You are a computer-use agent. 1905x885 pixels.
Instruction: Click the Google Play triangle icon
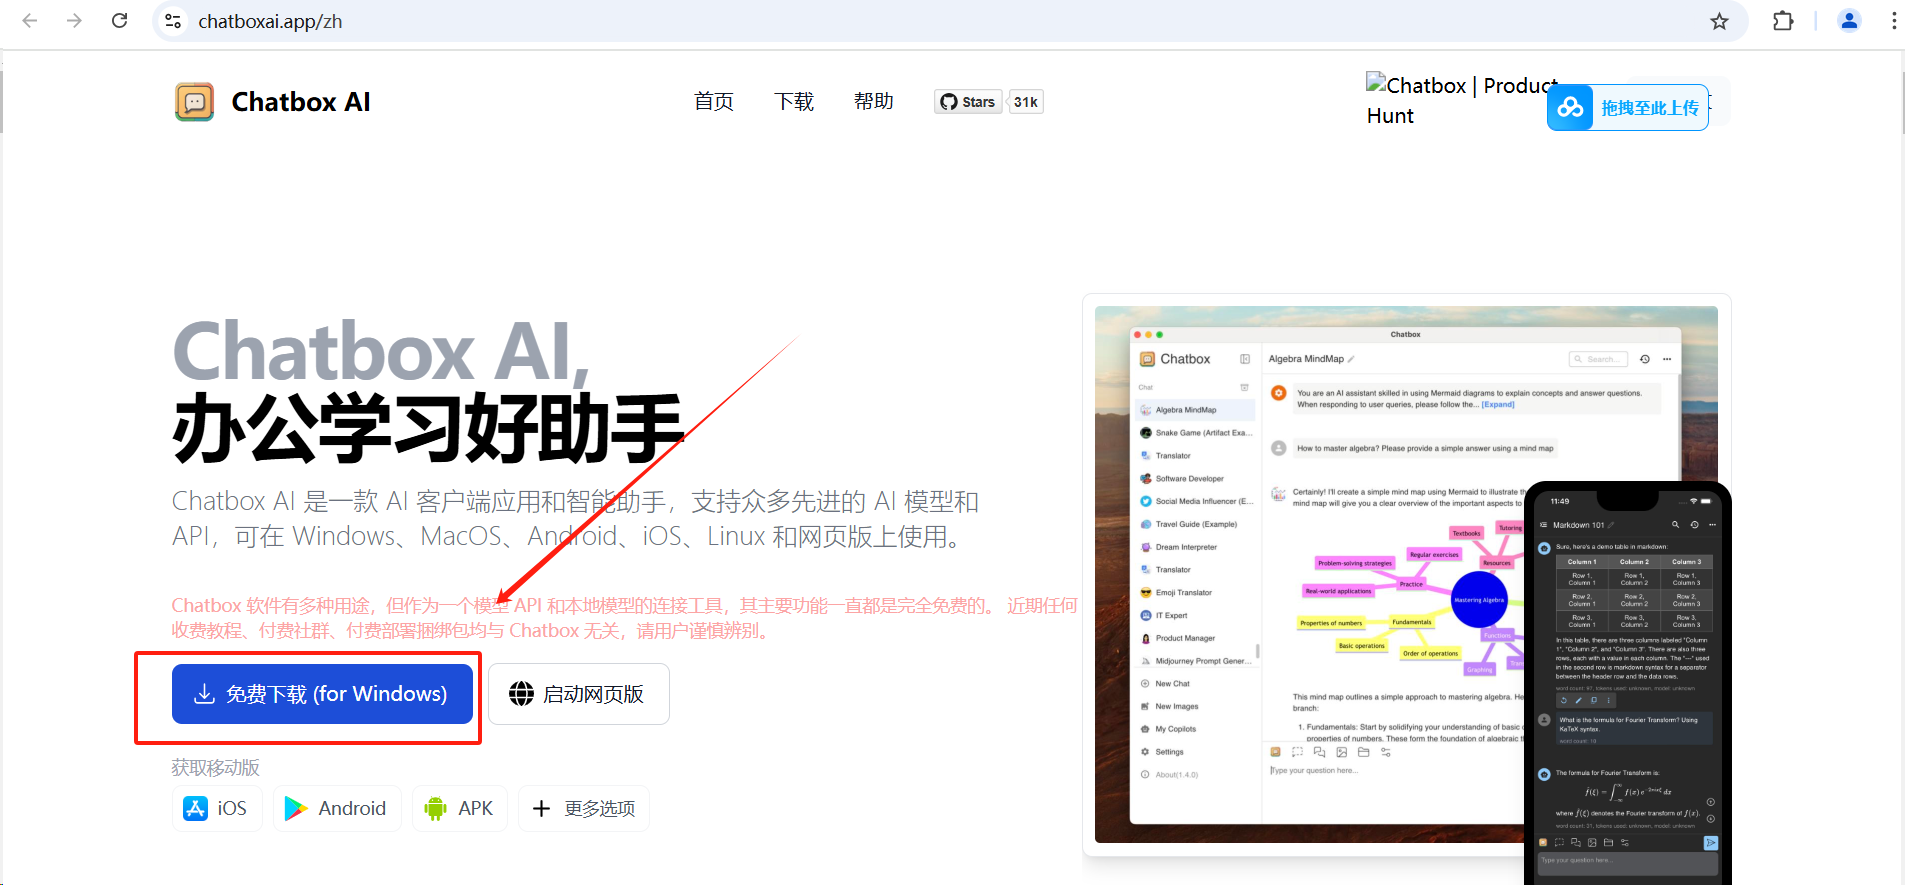(x=296, y=809)
